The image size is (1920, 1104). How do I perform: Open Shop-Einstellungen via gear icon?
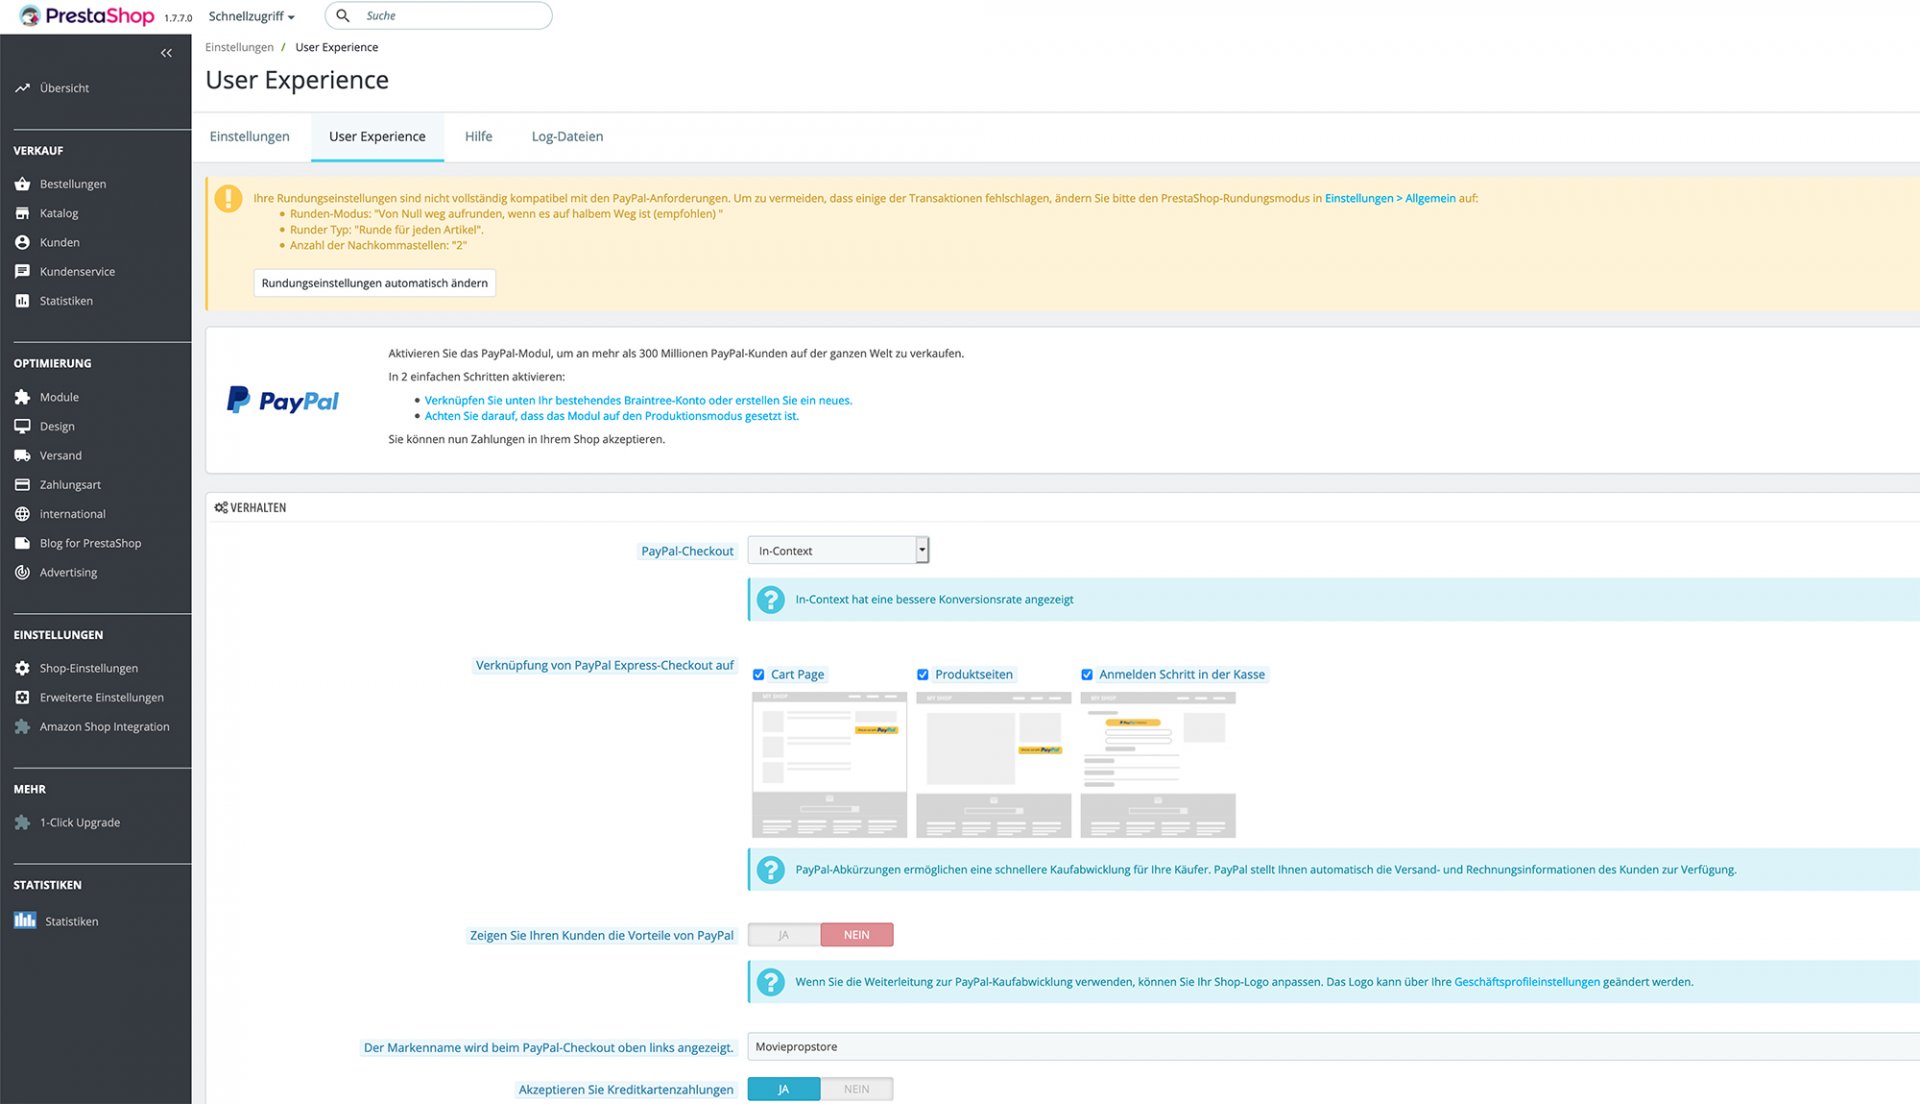pyautogui.click(x=22, y=668)
